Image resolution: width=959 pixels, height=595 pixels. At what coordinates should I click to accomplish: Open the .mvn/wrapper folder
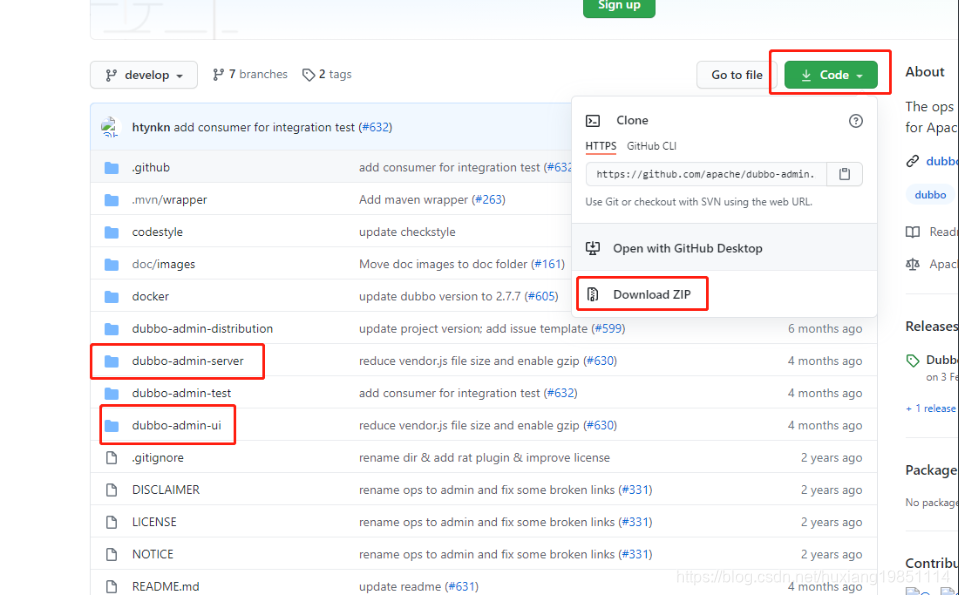pyautogui.click(x=169, y=199)
